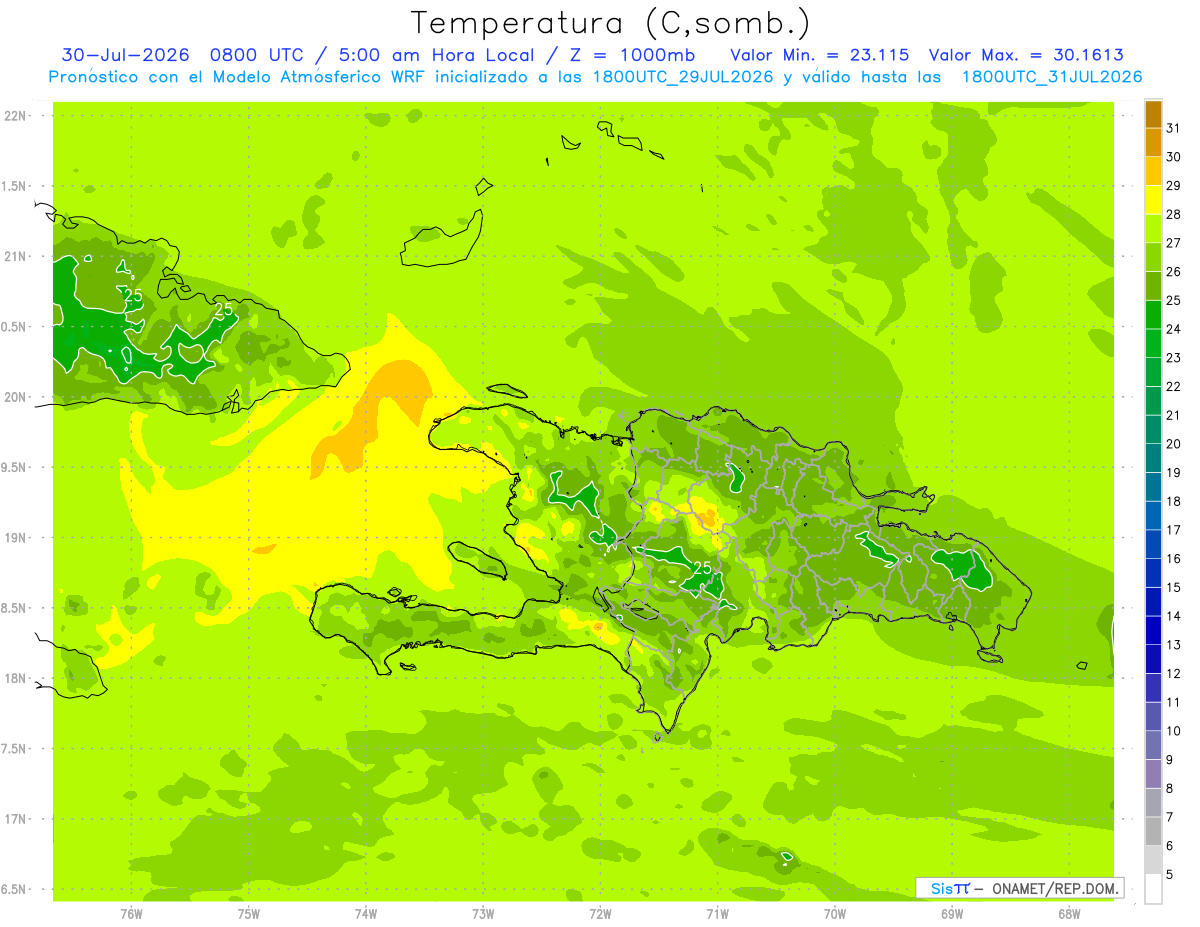The image size is (1200, 927).
Task: Click the legend value label "31"
Action: [1173, 128]
